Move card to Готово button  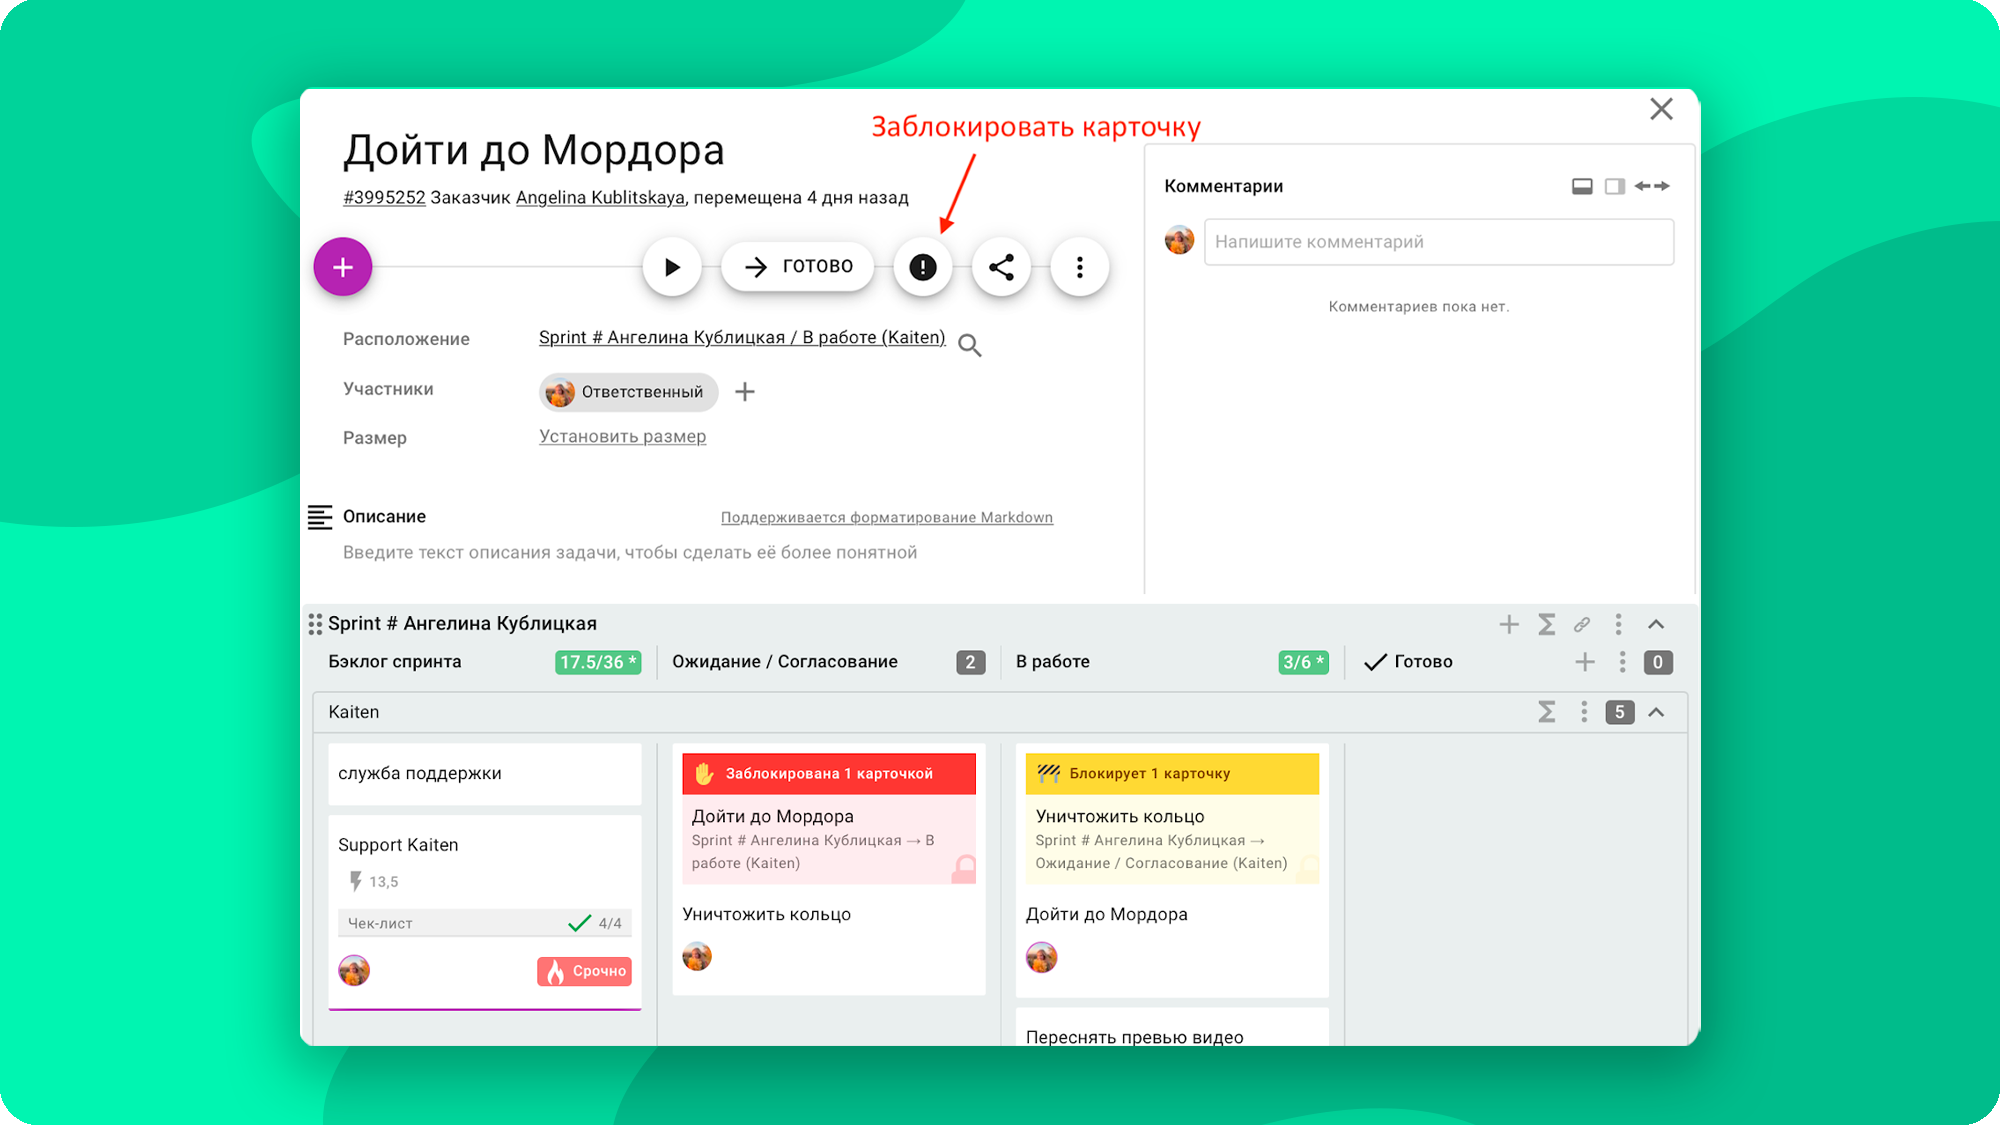(798, 266)
